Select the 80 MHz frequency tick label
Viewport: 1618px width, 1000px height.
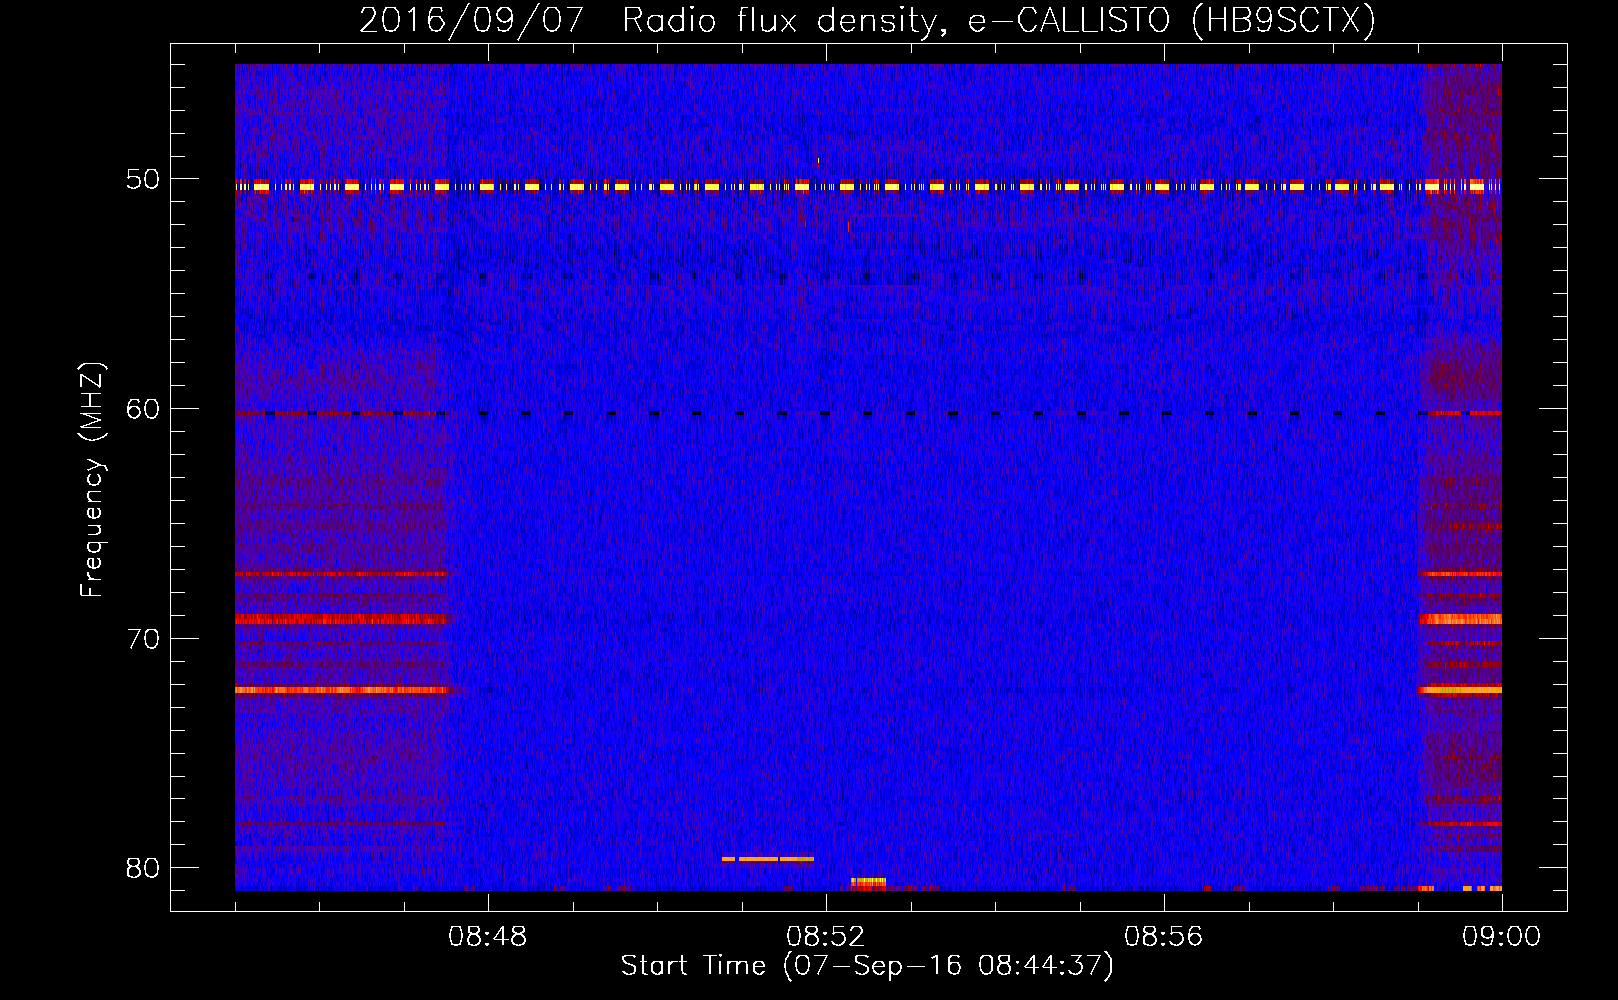pos(142,868)
